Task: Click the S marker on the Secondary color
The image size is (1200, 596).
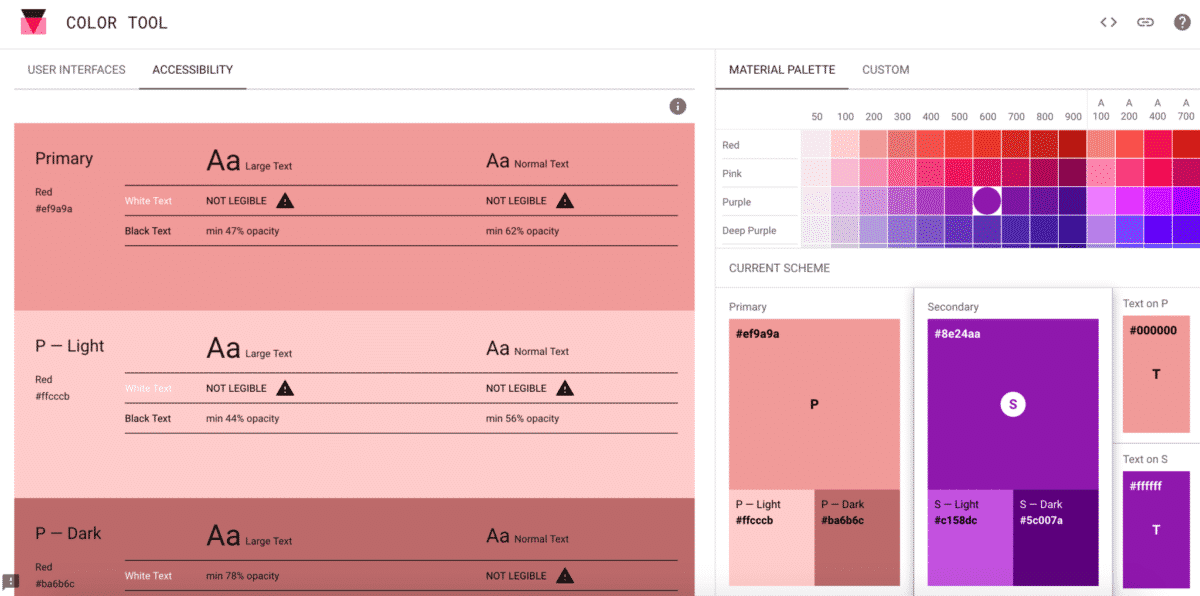Action: [x=1013, y=404]
